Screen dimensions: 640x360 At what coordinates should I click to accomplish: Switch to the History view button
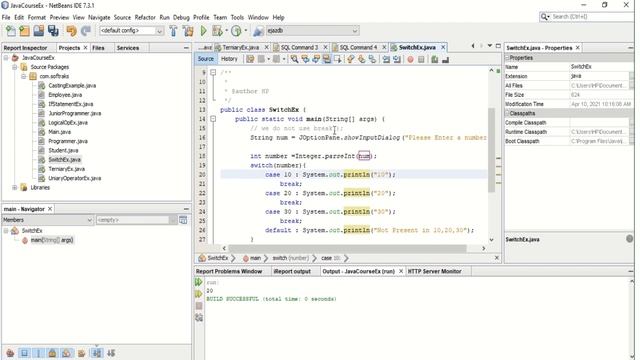(229, 59)
